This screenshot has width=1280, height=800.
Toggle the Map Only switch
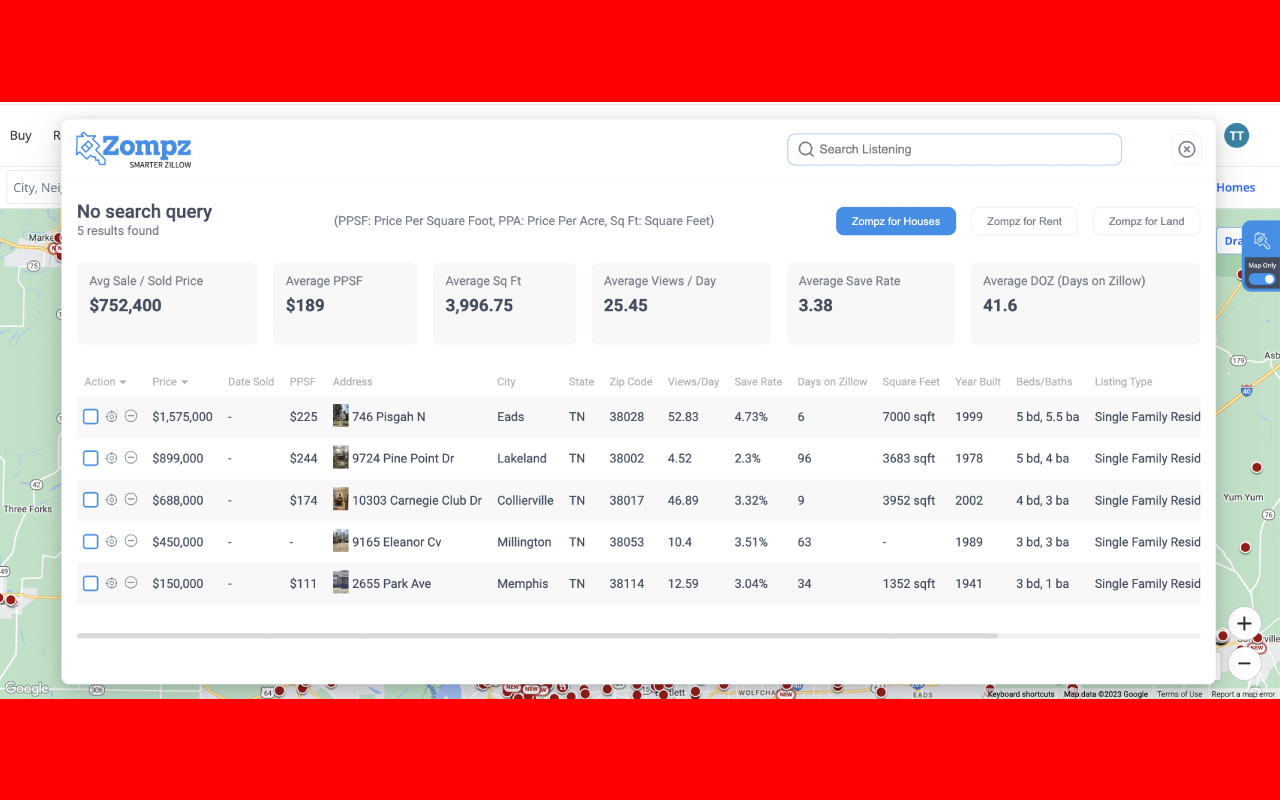1262,279
